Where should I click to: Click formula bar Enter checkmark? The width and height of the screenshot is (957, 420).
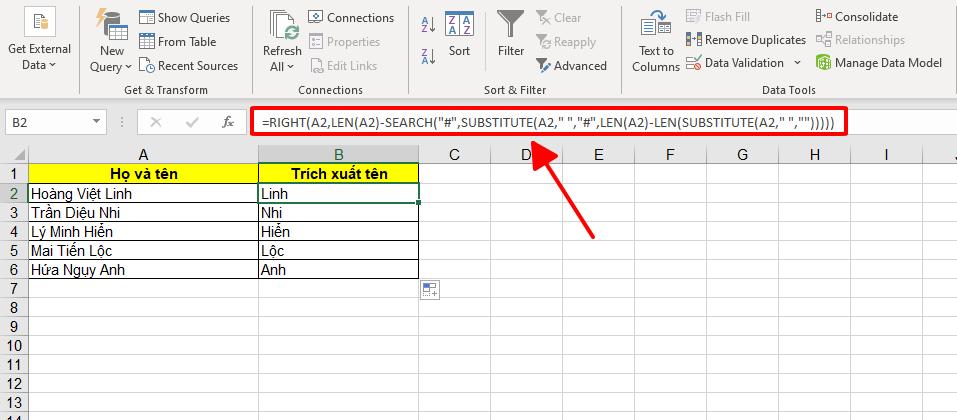(192, 122)
